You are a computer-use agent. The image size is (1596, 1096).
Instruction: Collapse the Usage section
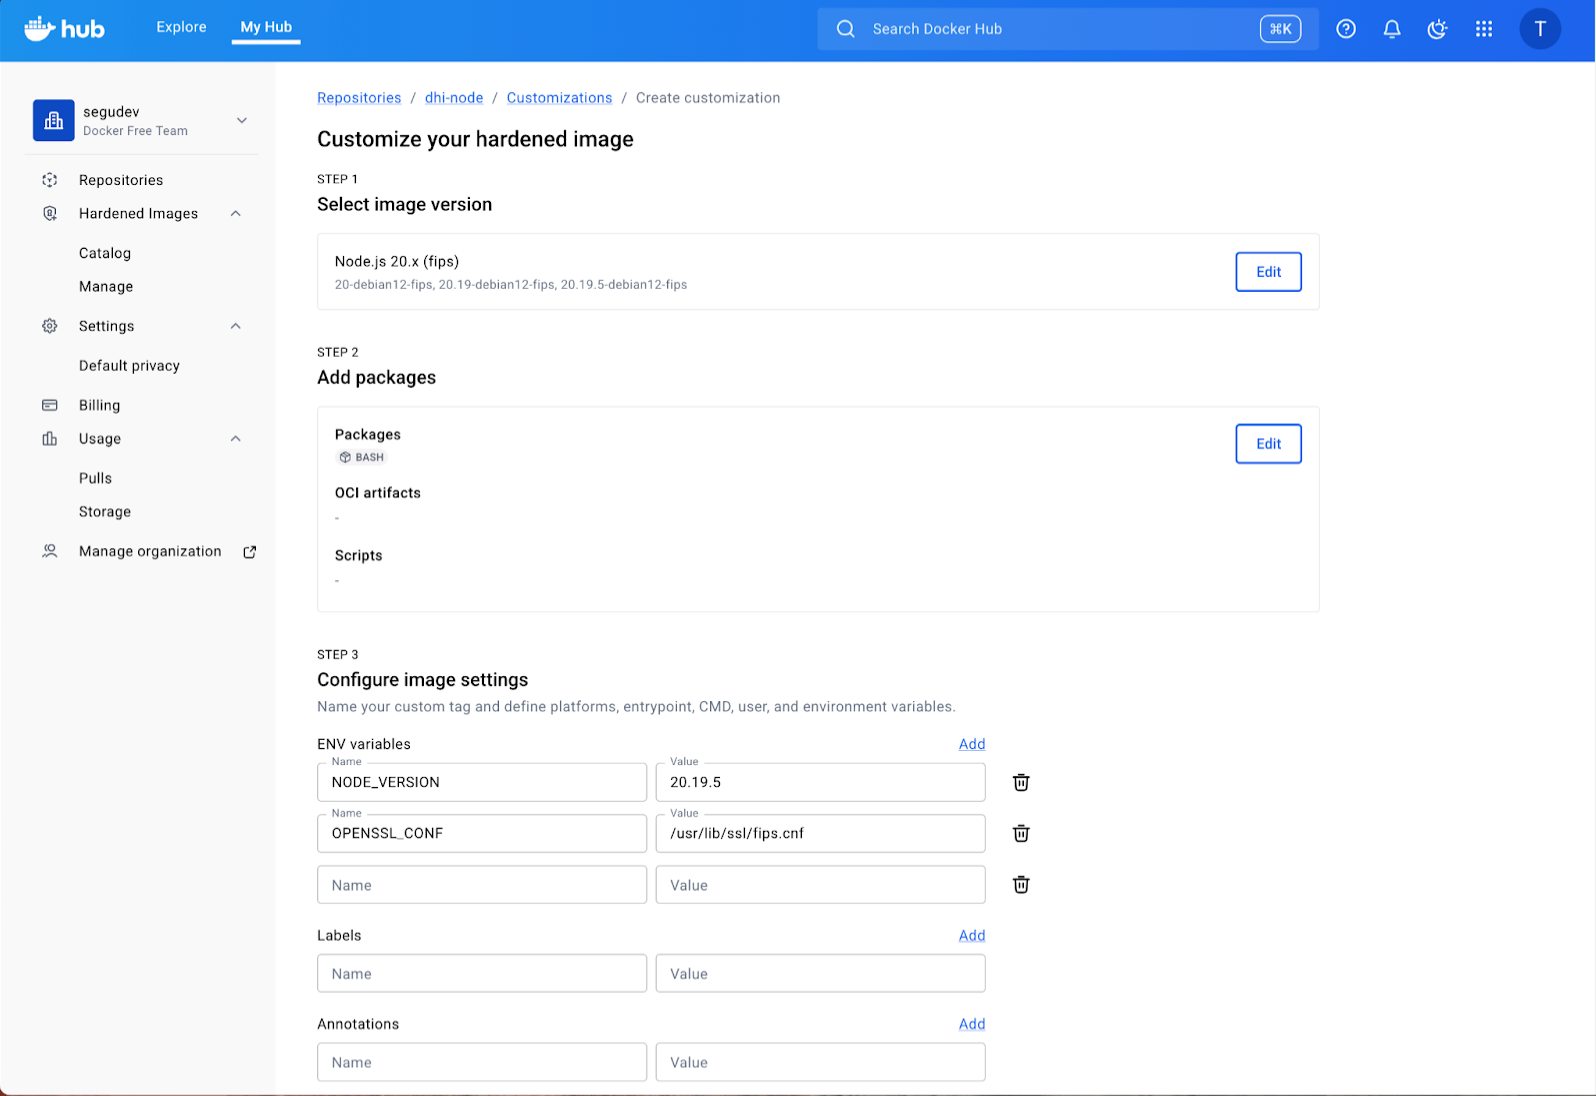[236, 439]
